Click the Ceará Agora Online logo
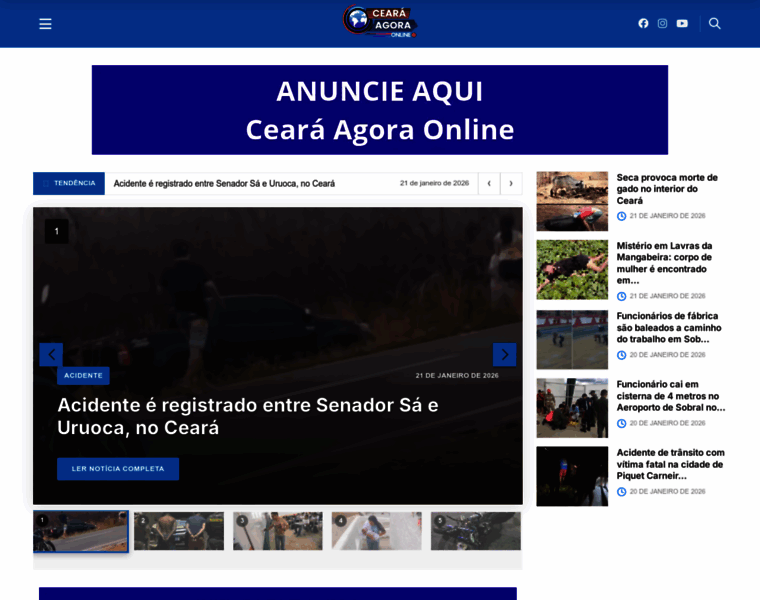760x600 pixels. (x=380, y=22)
